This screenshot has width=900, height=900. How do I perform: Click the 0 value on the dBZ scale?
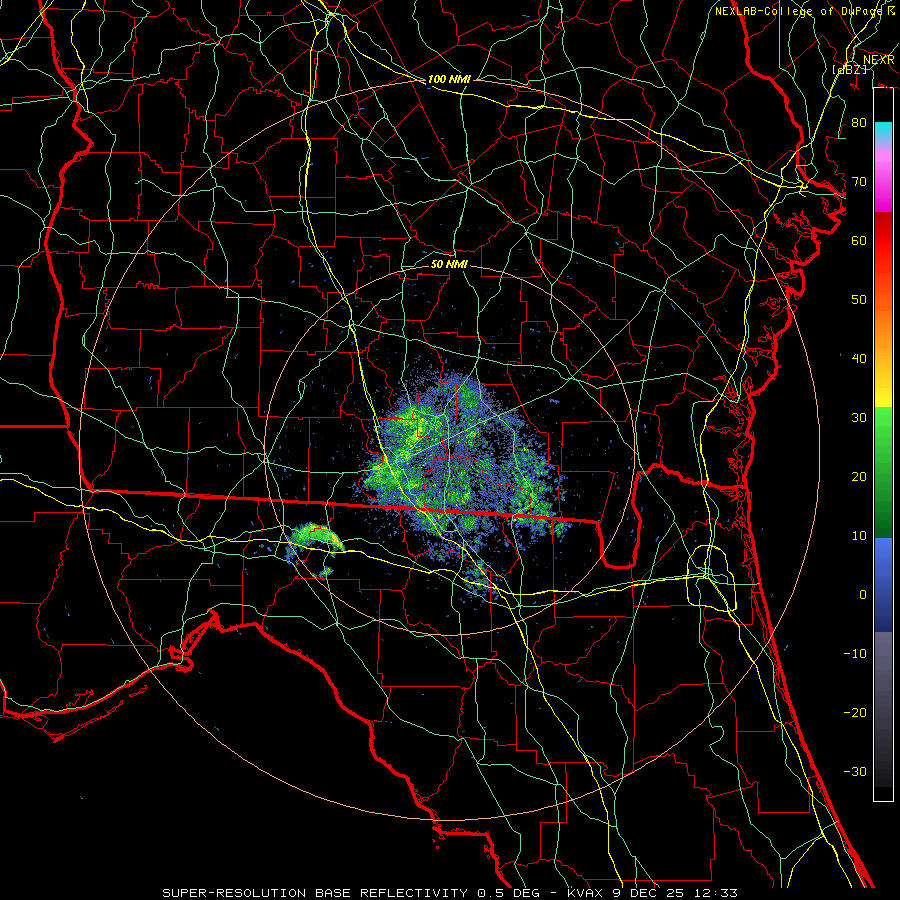pos(863,595)
